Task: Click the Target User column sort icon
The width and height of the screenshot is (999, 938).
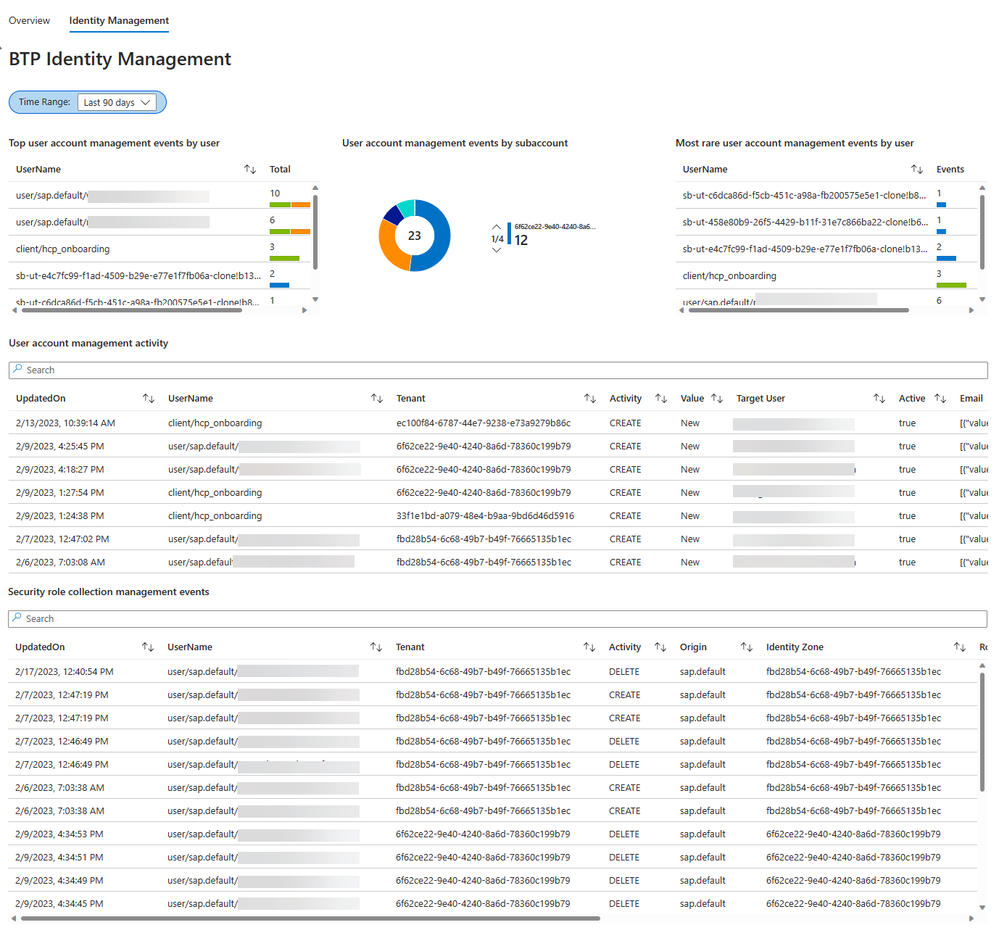Action: click(x=879, y=398)
